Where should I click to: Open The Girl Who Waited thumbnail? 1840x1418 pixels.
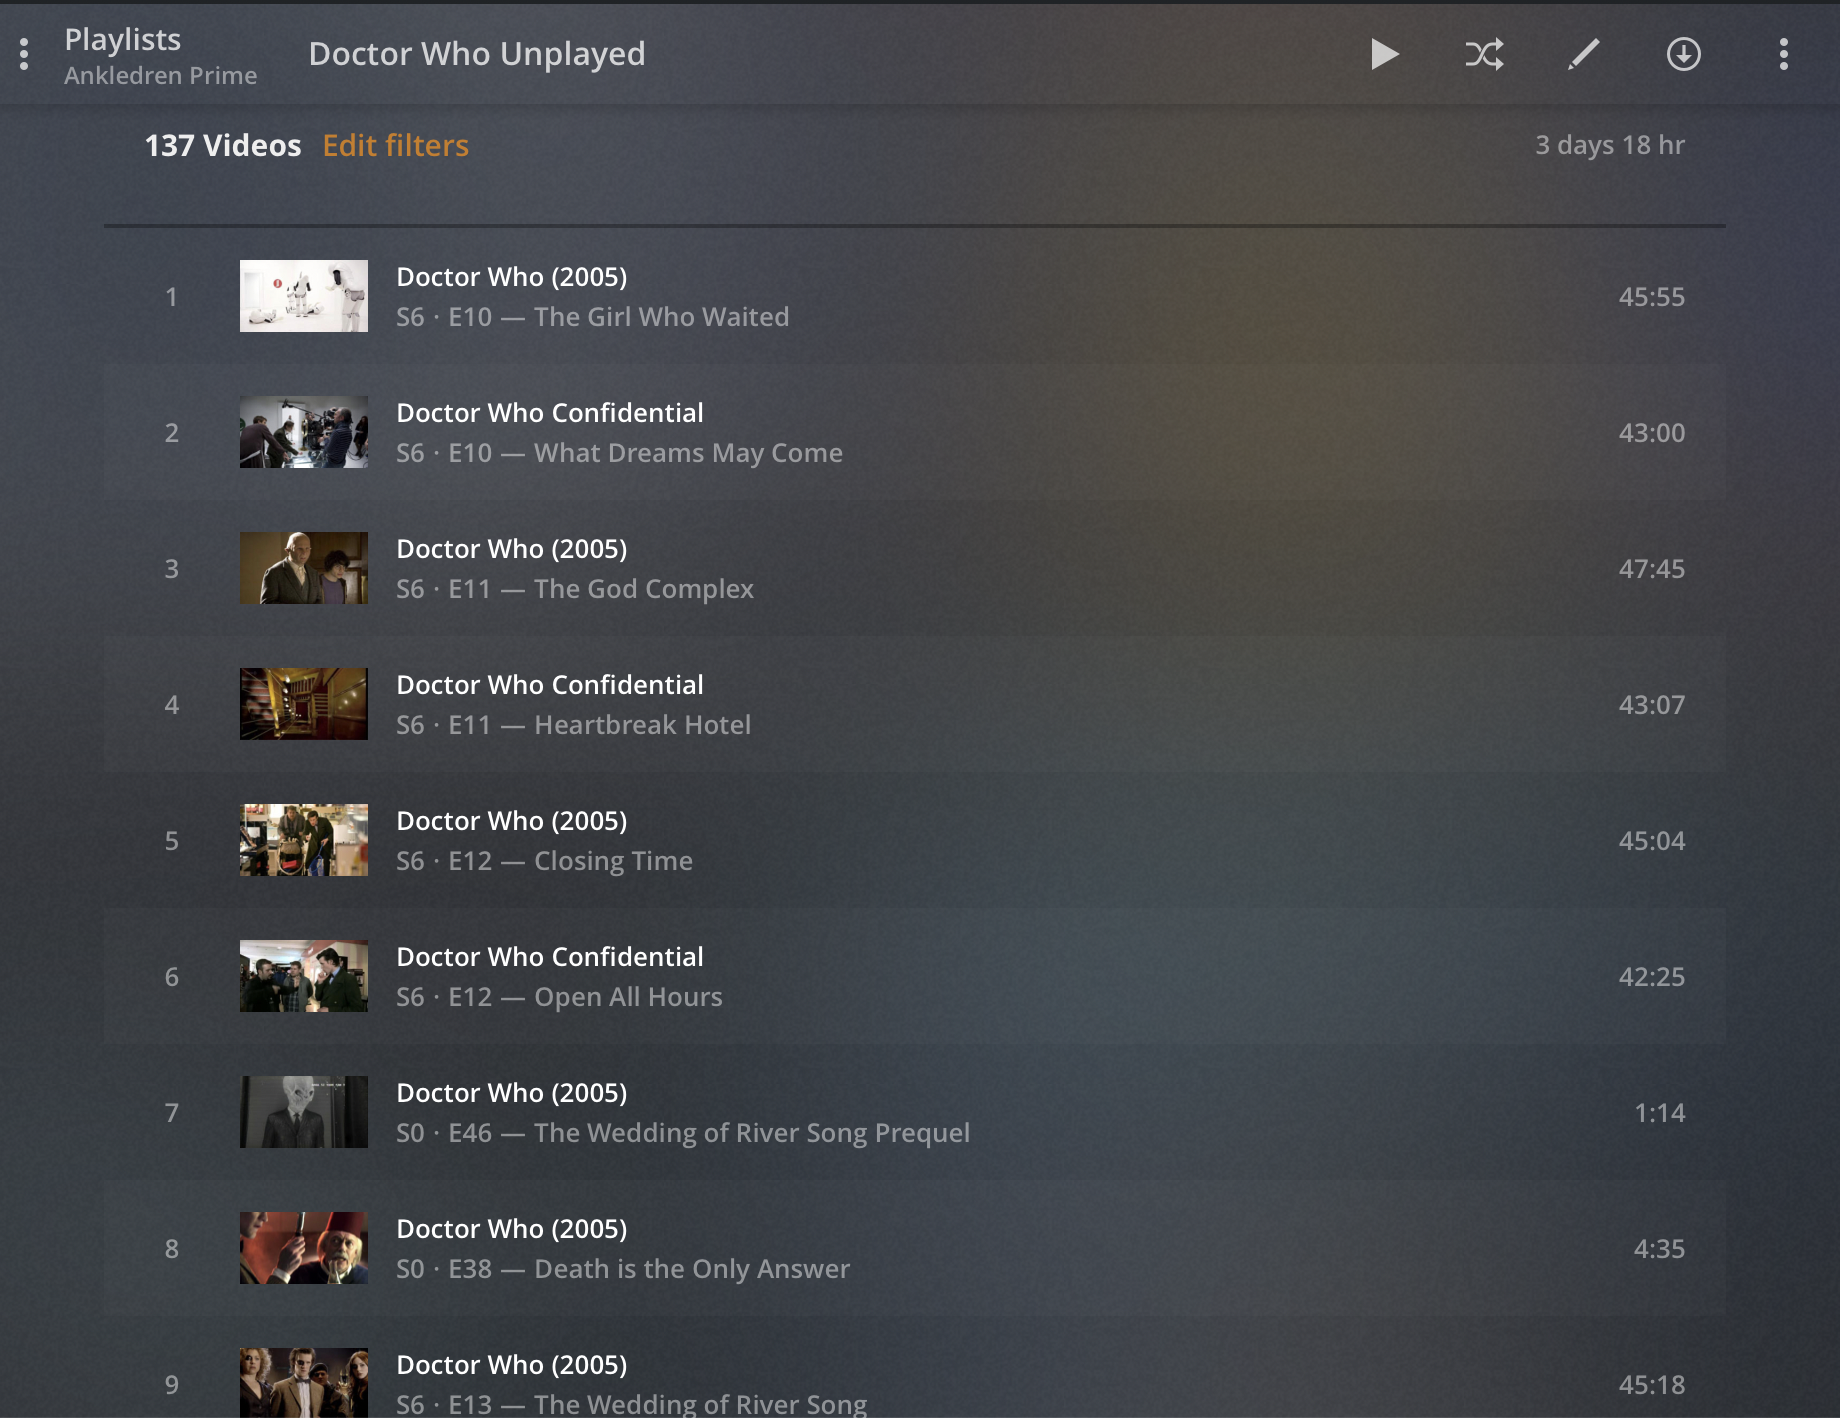[304, 296]
